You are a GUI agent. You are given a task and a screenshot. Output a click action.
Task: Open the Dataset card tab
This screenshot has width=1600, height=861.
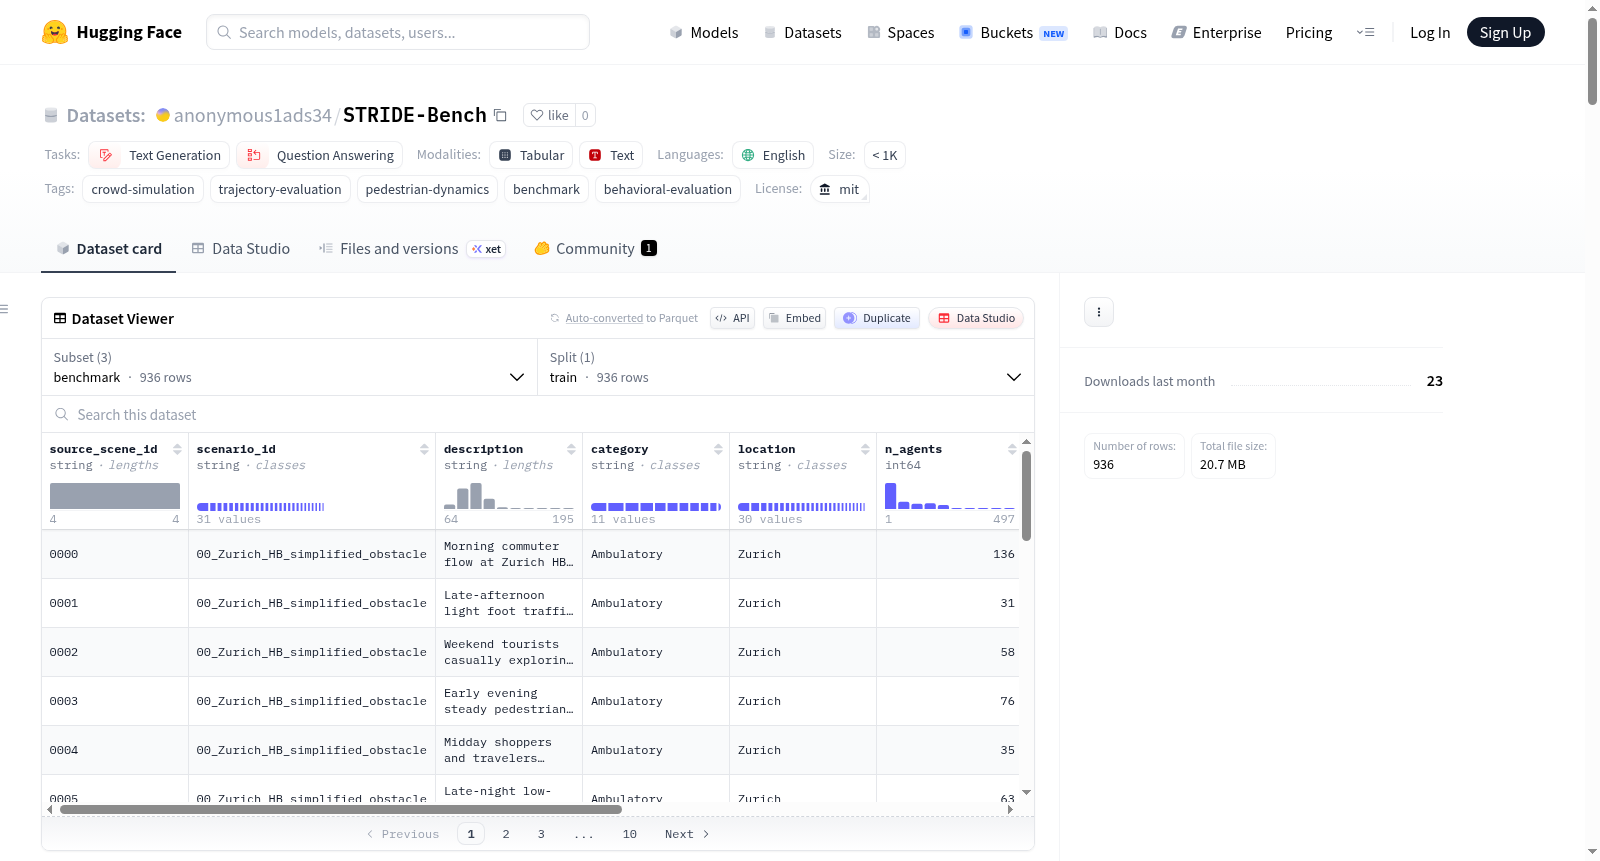[x=109, y=249]
